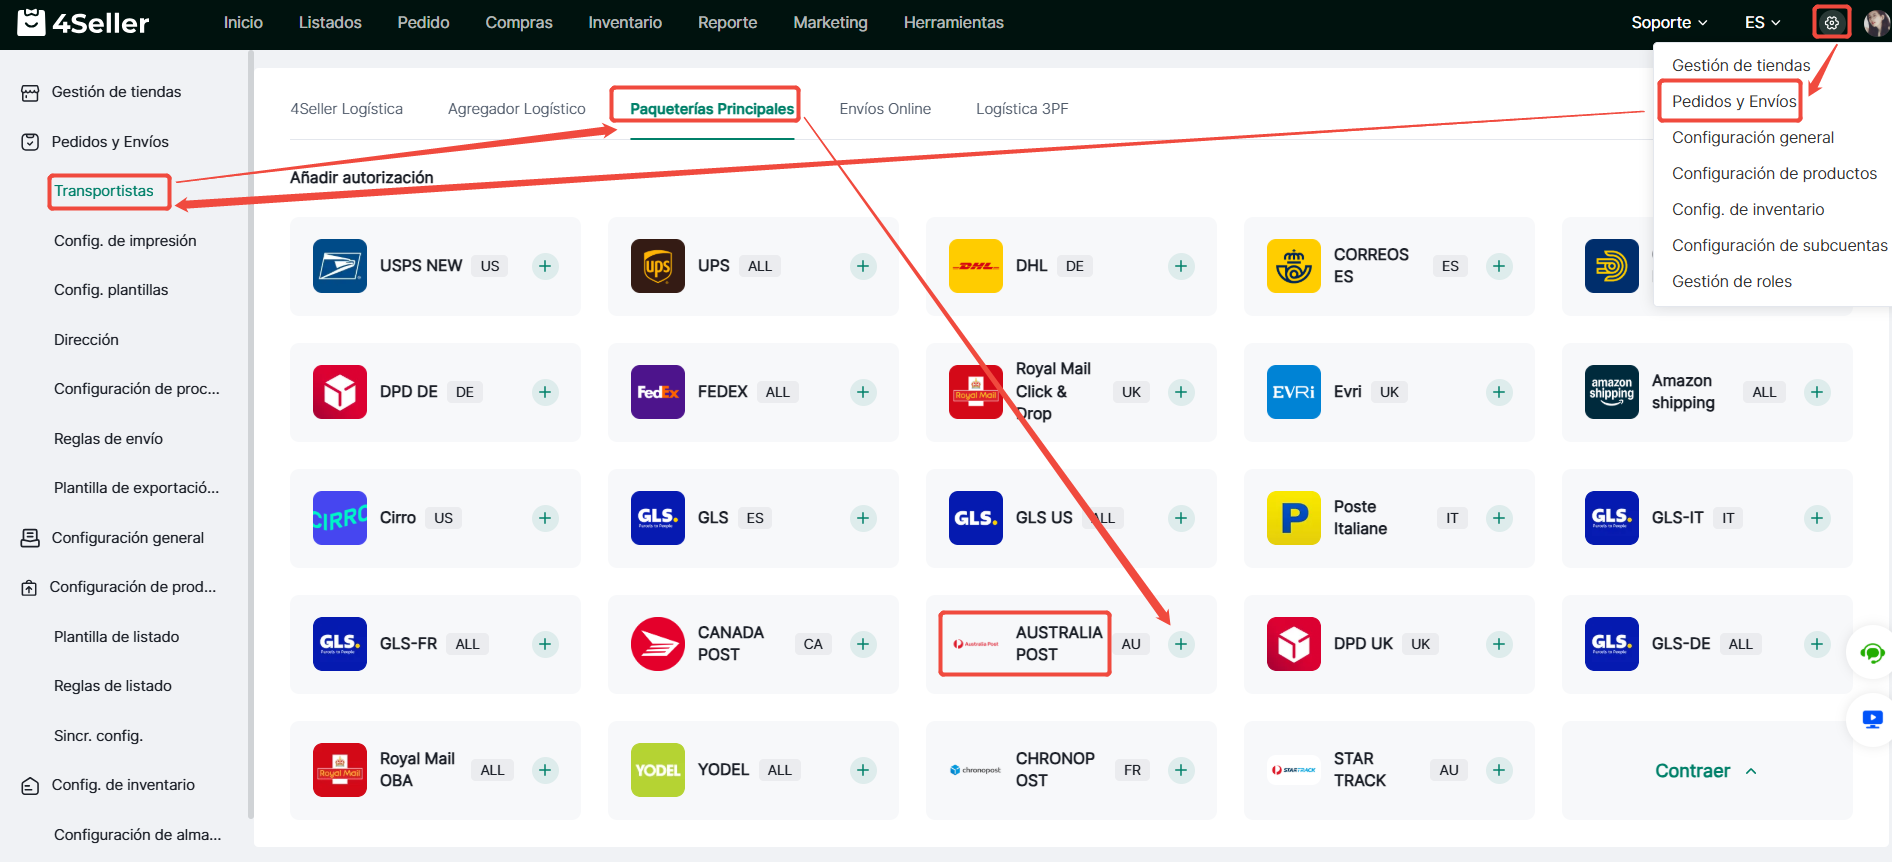Add DHL DE carrier authorization
This screenshot has width=1892, height=862.
1181,266
